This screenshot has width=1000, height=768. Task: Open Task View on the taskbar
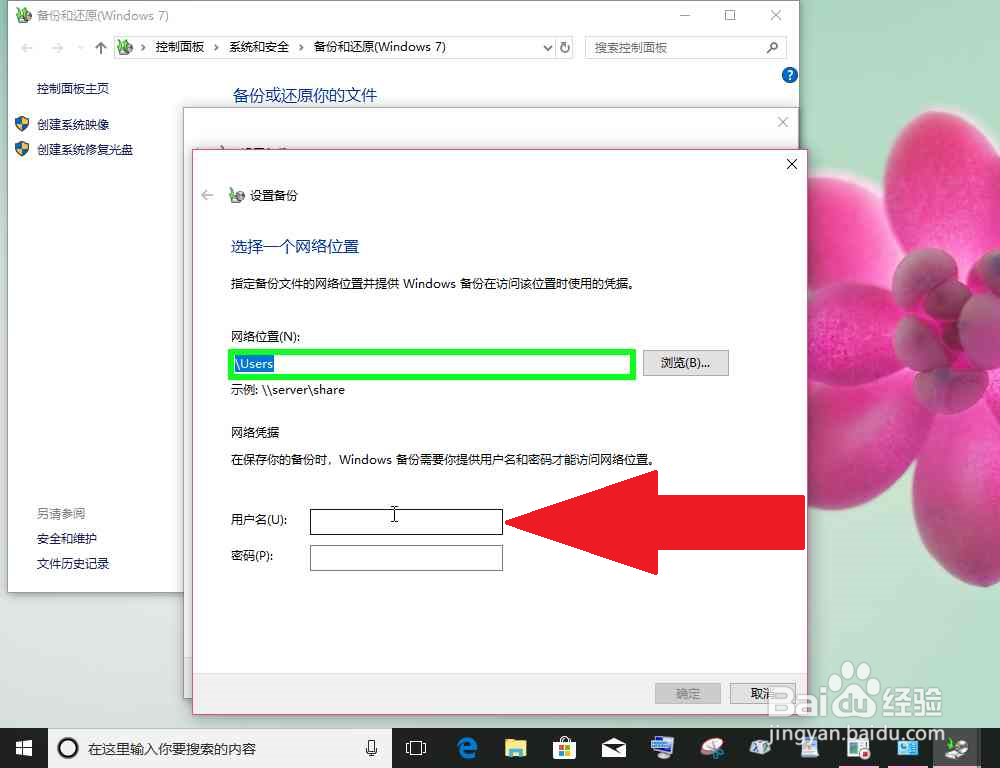click(416, 748)
